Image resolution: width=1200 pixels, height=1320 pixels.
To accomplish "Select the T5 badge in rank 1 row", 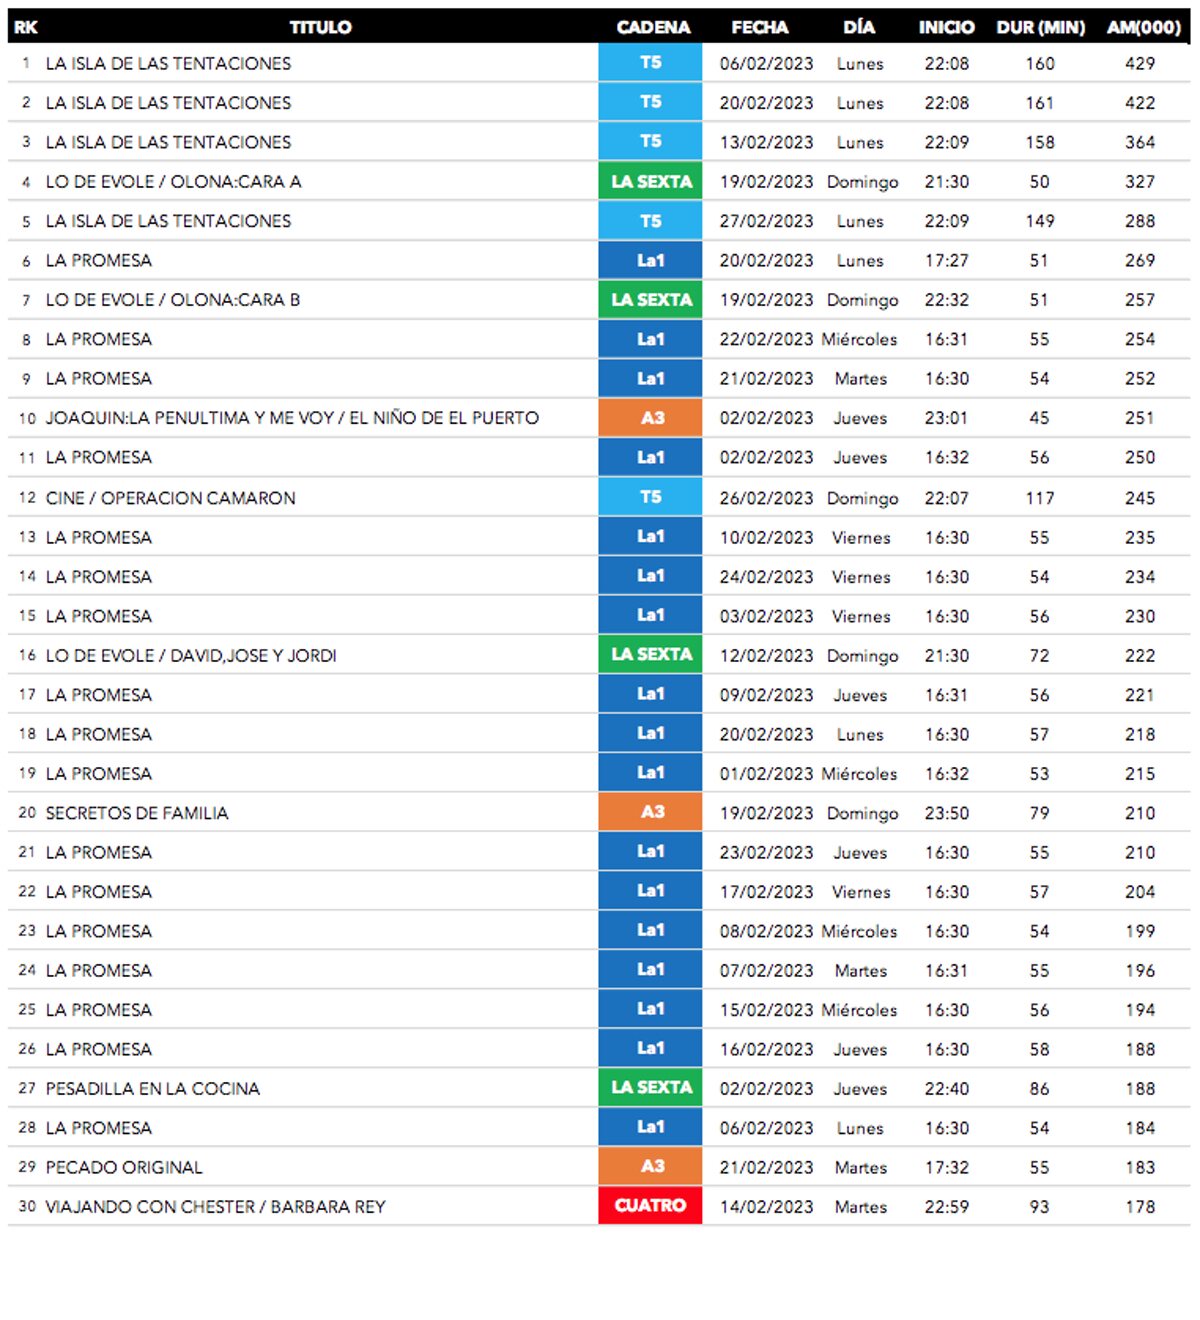I will [x=650, y=63].
